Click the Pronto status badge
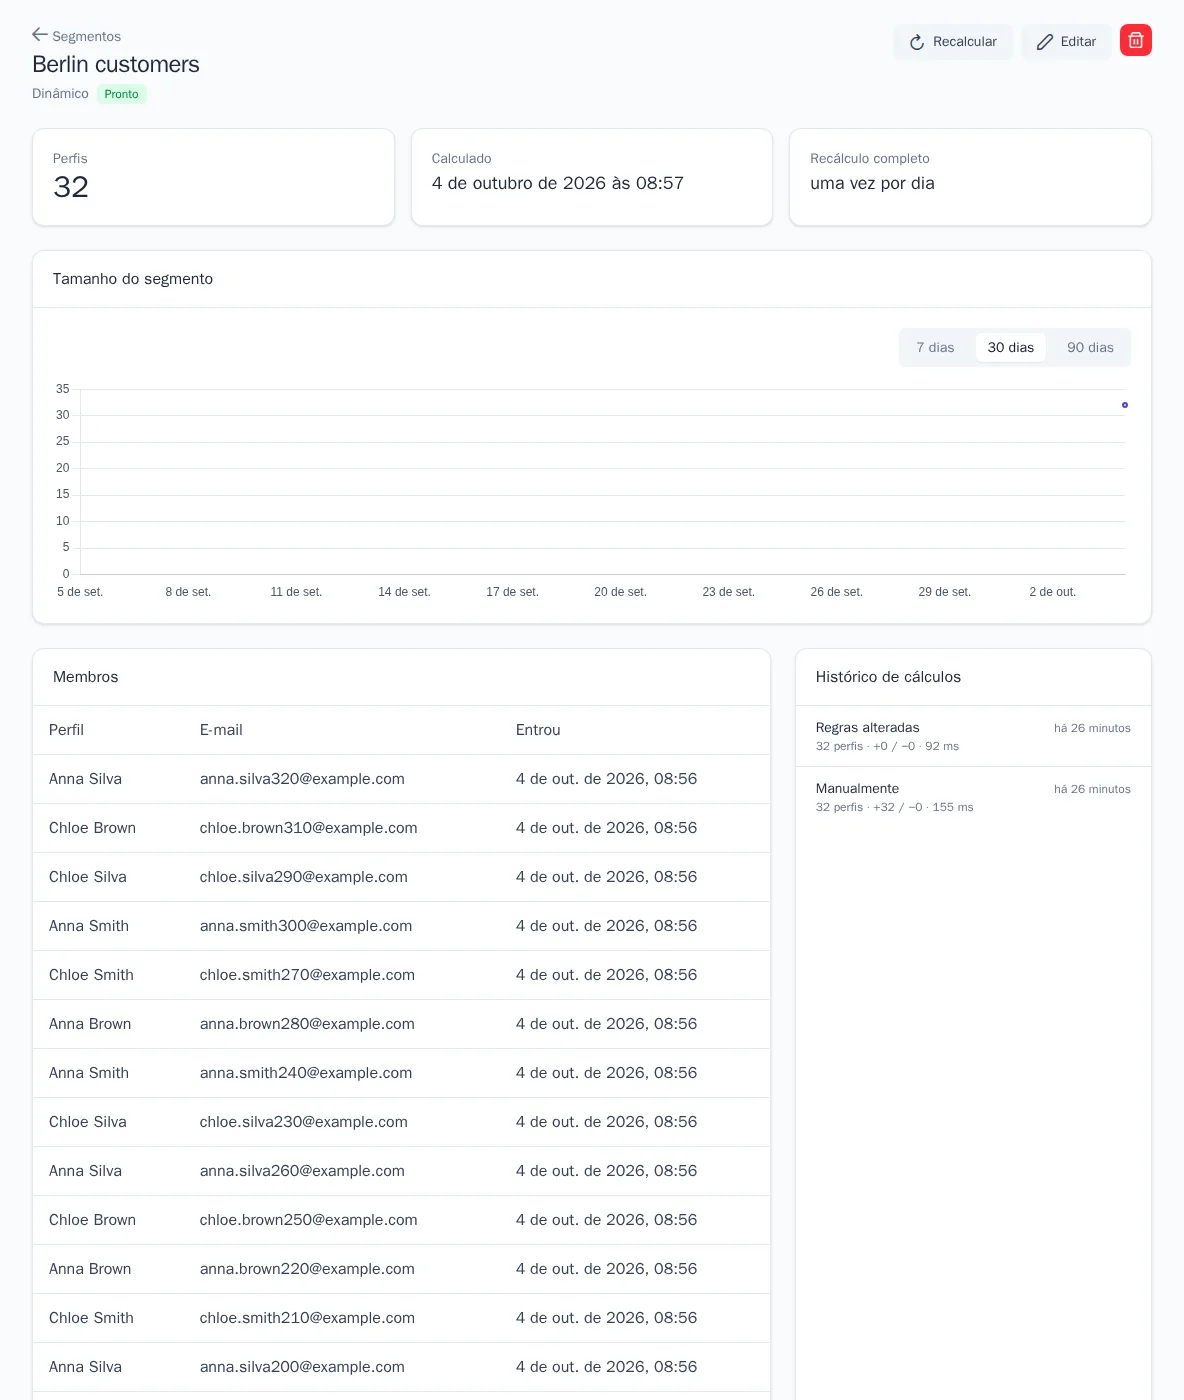The image size is (1184, 1400). click(121, 94)
